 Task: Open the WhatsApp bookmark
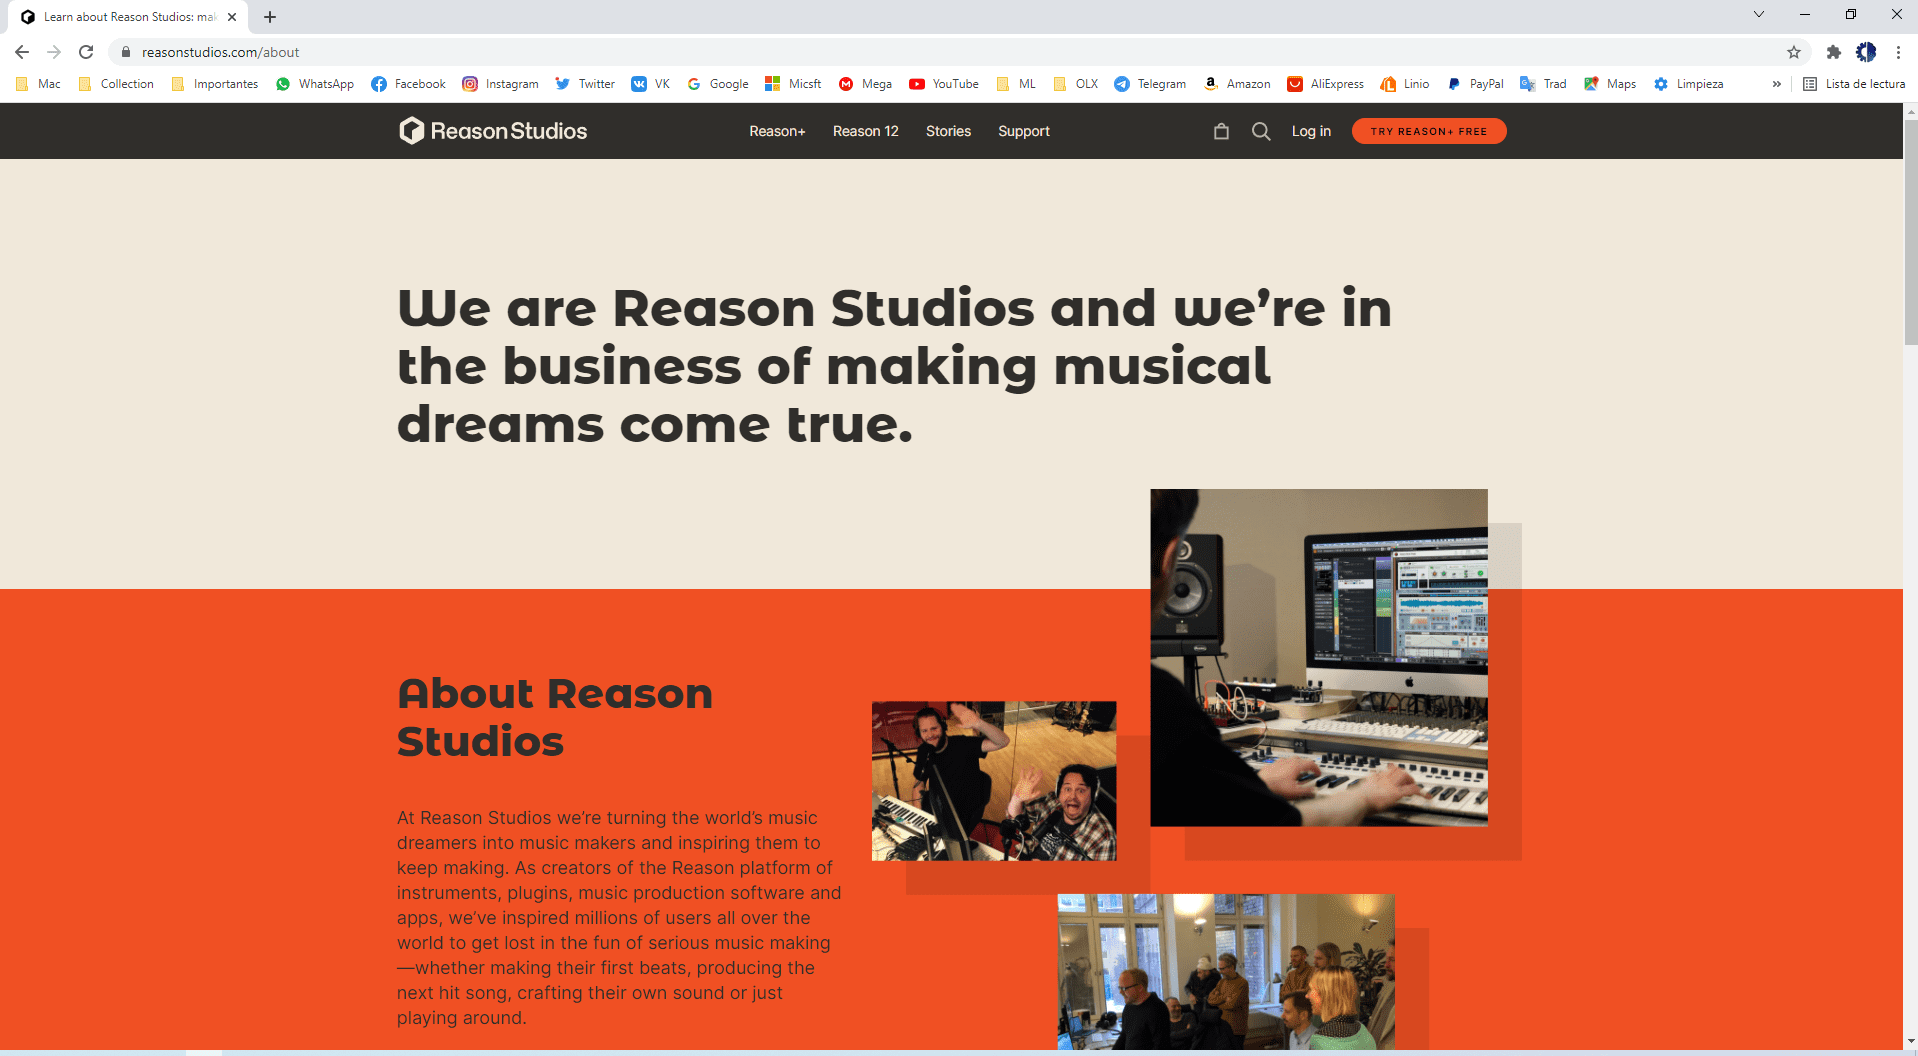(315, 84)
